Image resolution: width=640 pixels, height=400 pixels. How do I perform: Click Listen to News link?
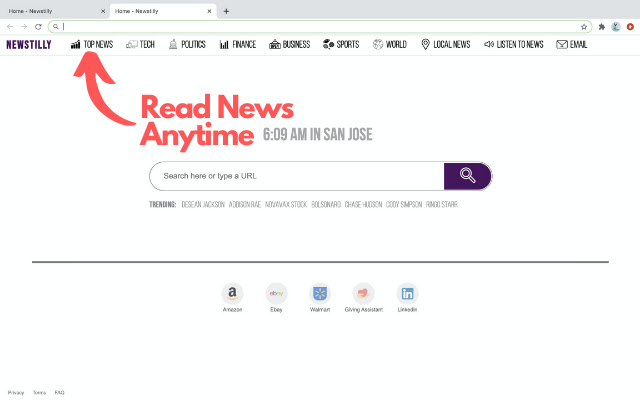pos(513,44)
